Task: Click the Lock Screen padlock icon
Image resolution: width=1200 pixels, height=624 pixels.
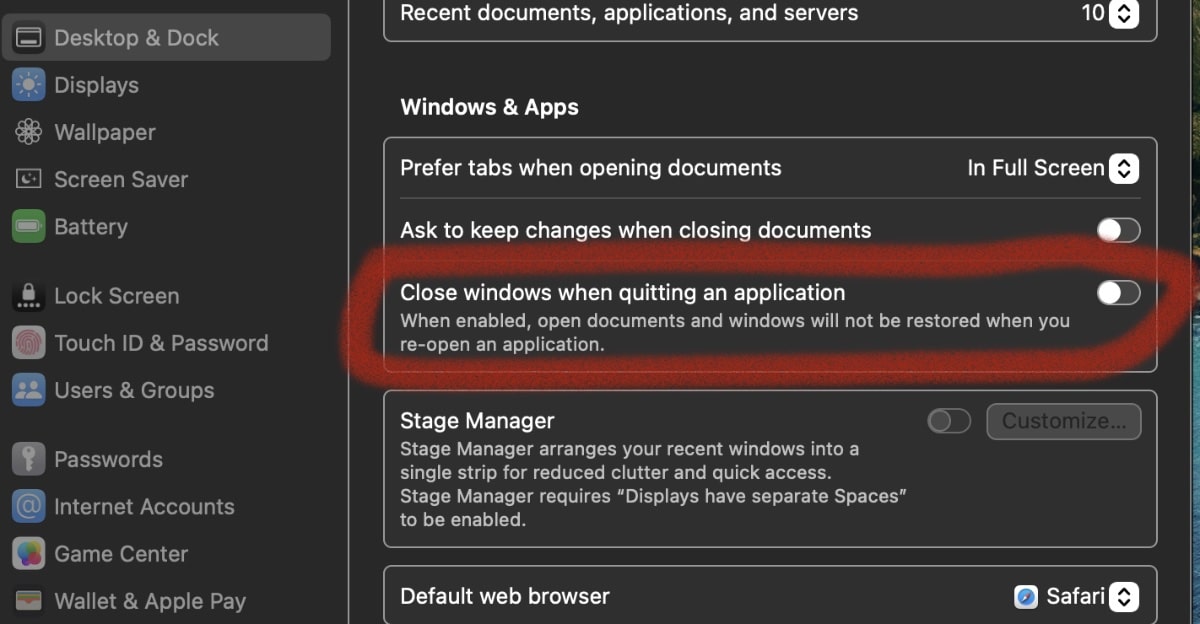Action: [28, 296]
